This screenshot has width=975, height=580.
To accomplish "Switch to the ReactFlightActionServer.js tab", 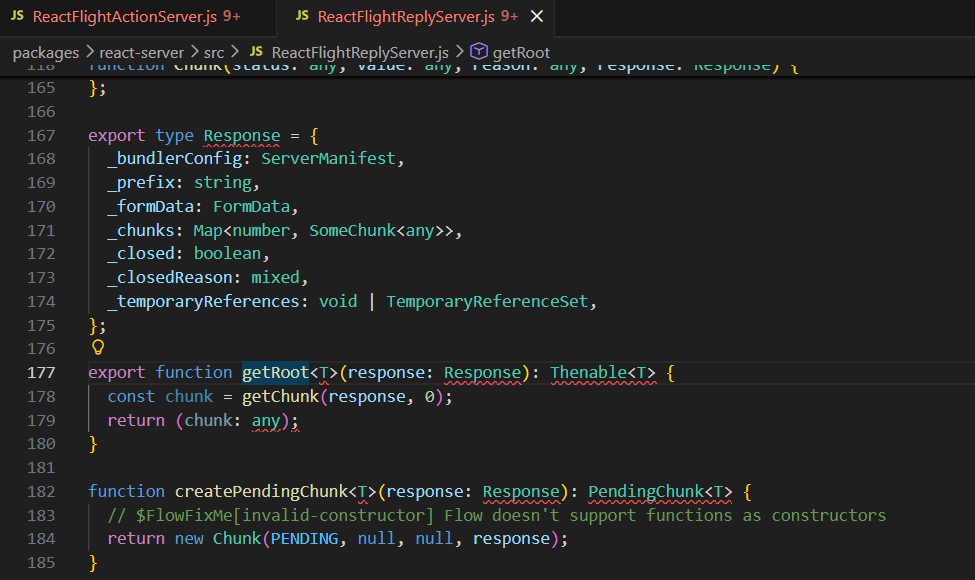I will 130,17.
